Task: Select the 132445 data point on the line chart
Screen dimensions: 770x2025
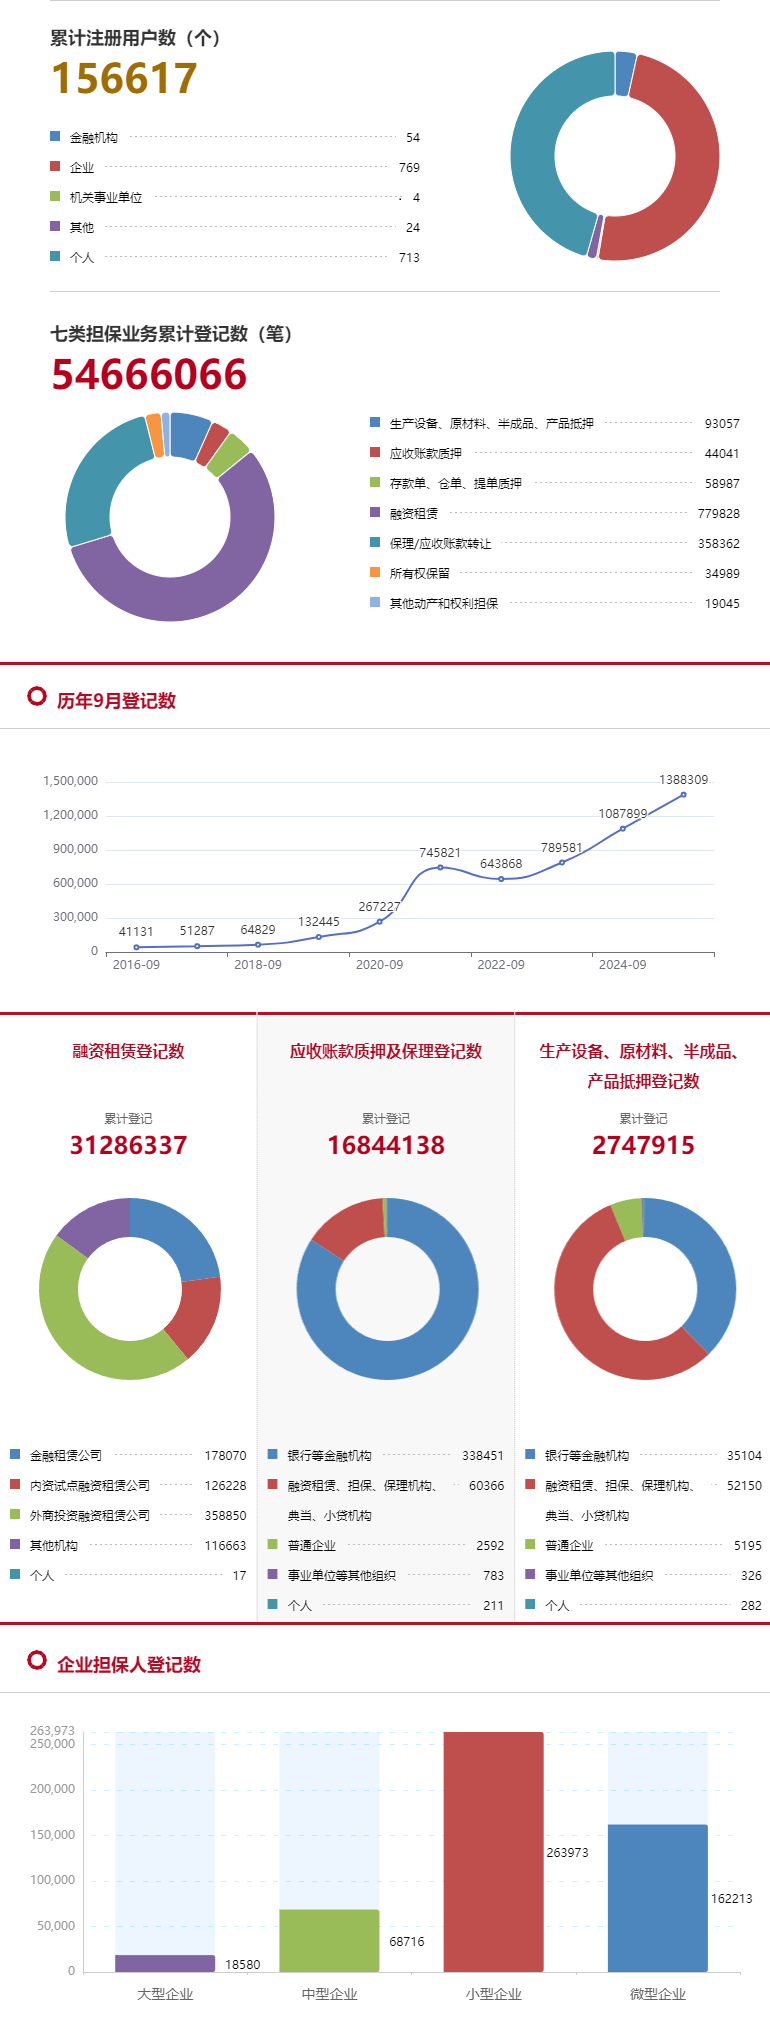Action: [319, 937]
